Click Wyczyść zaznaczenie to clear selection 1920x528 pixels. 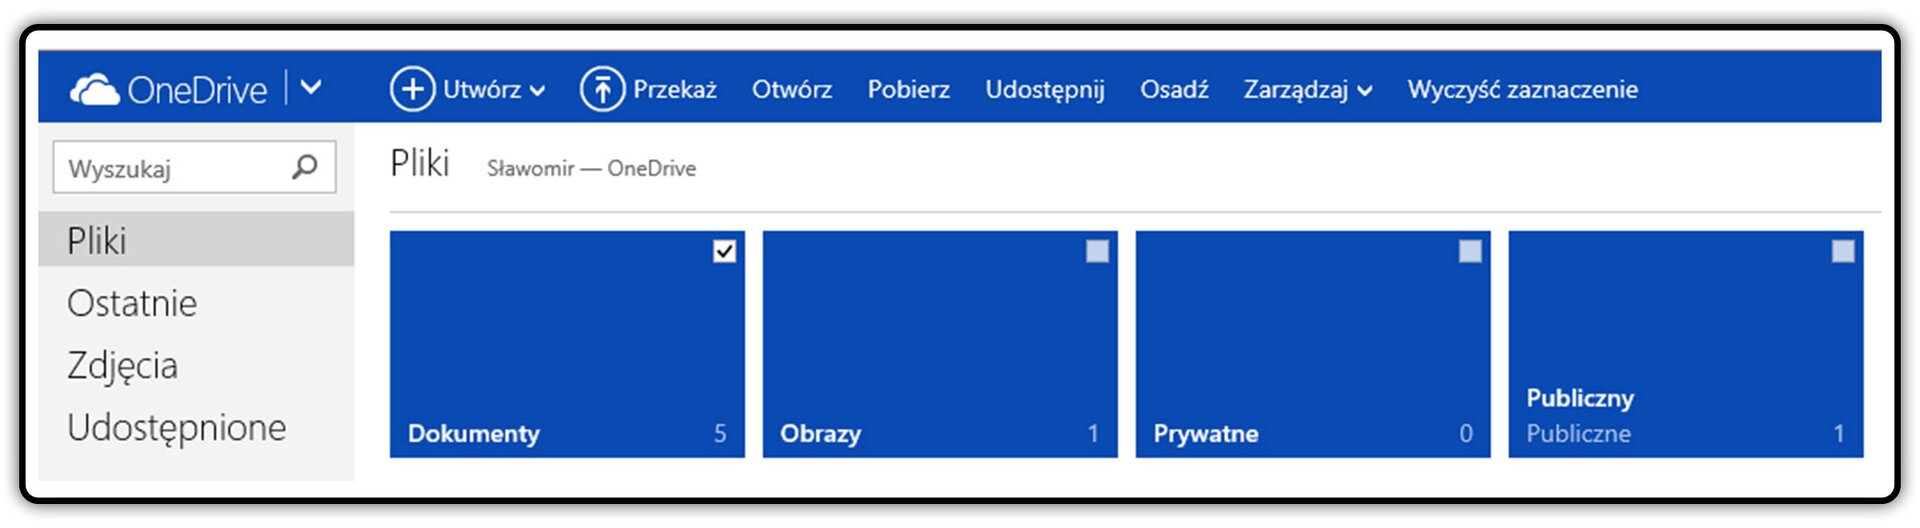[1523, 90]
